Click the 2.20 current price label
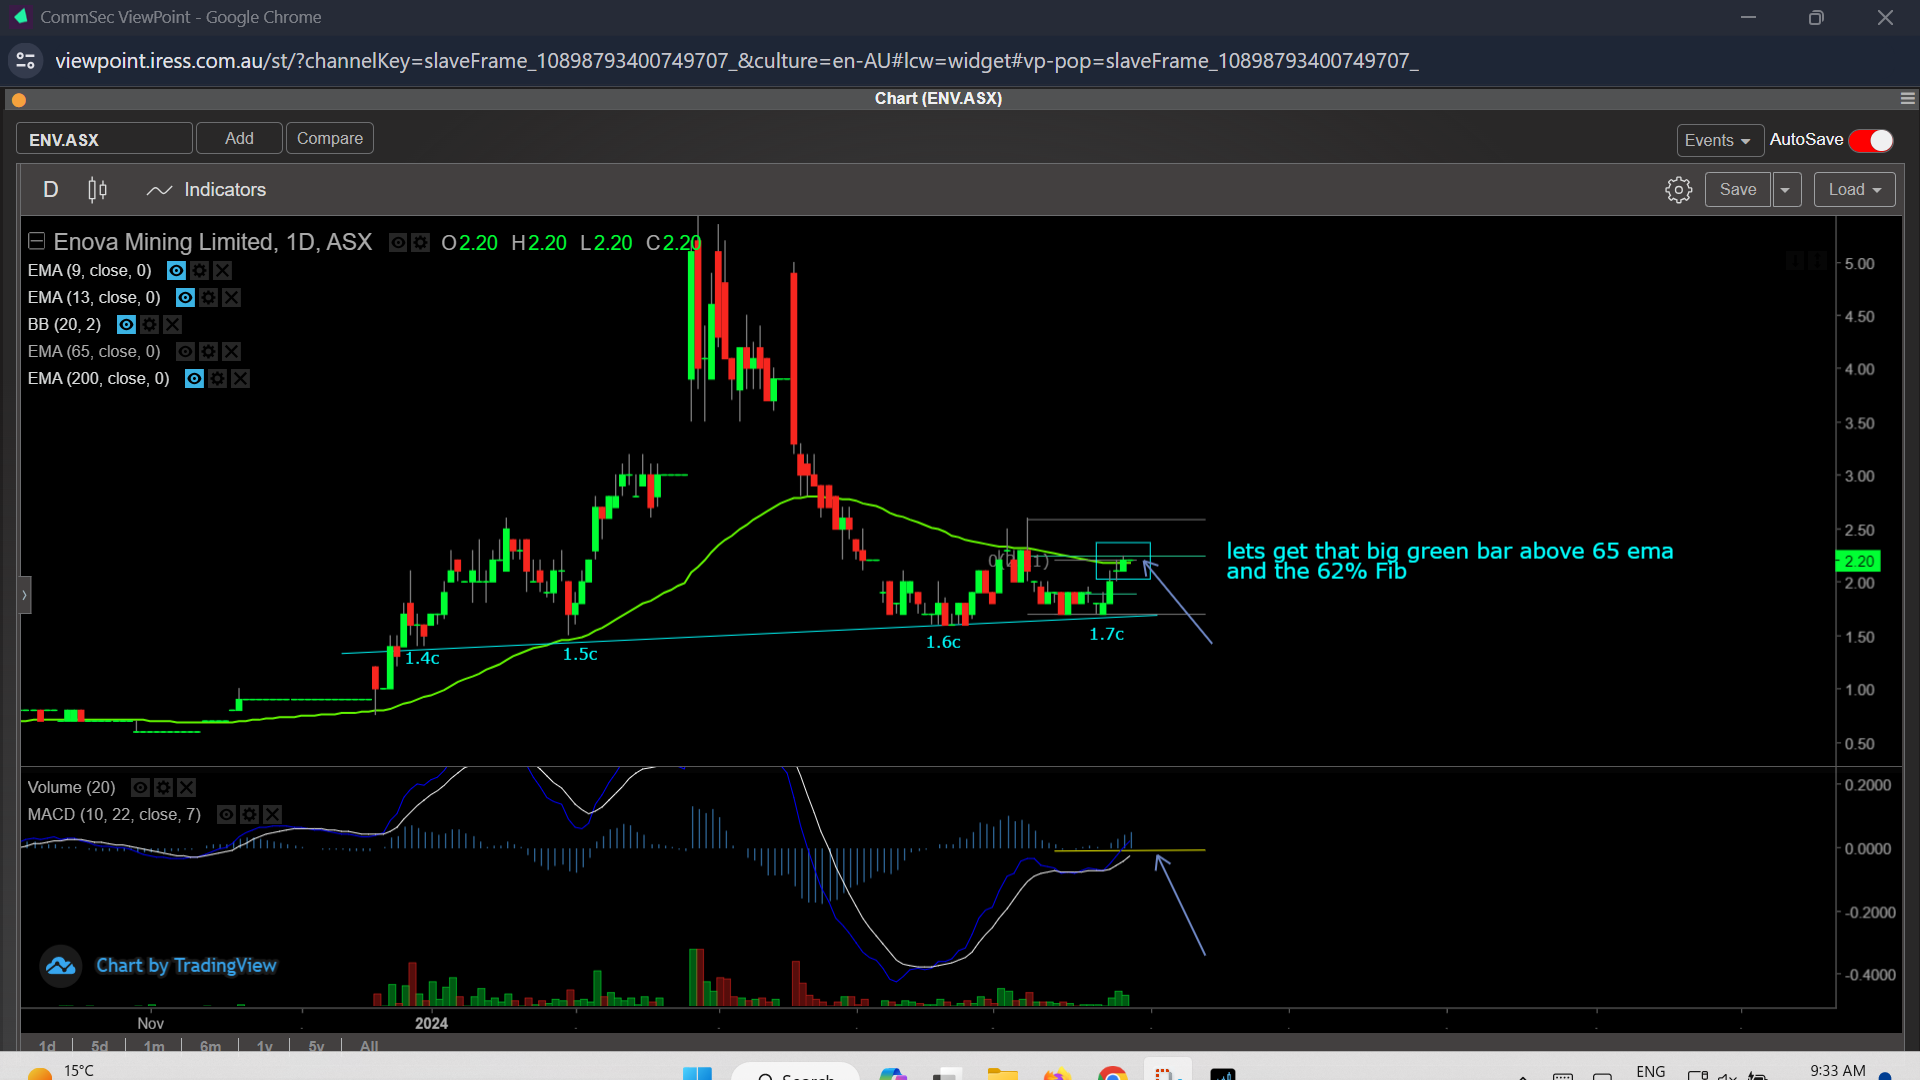Viewport: 1920px width, 1080px height. [x=1859, y=561]
